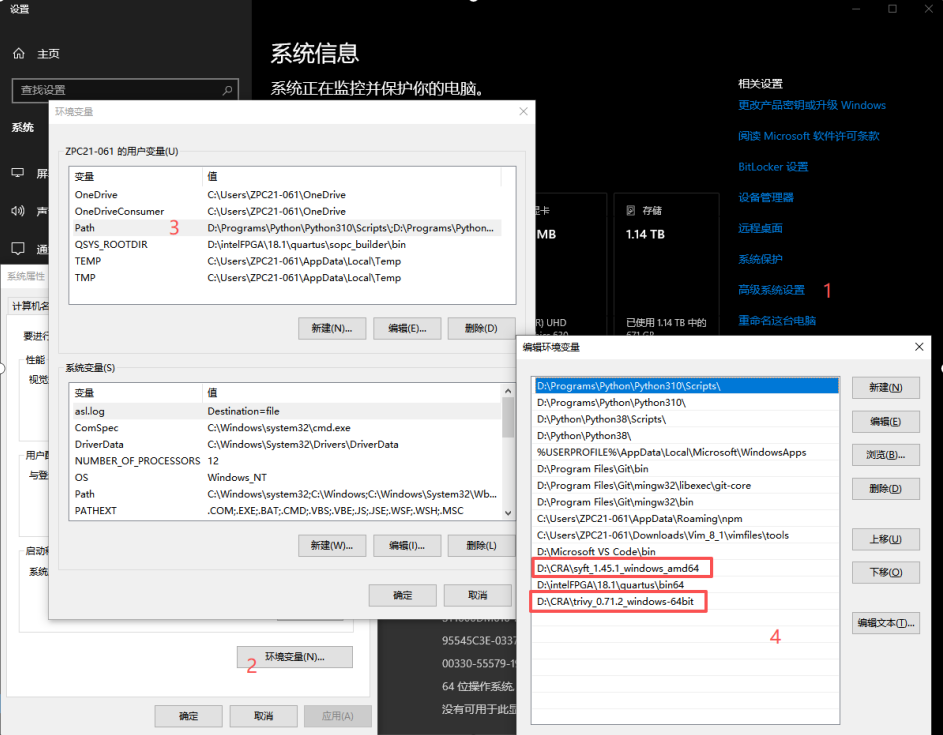Close the 编辑环境变量 dialog

[x=918, y=347]
